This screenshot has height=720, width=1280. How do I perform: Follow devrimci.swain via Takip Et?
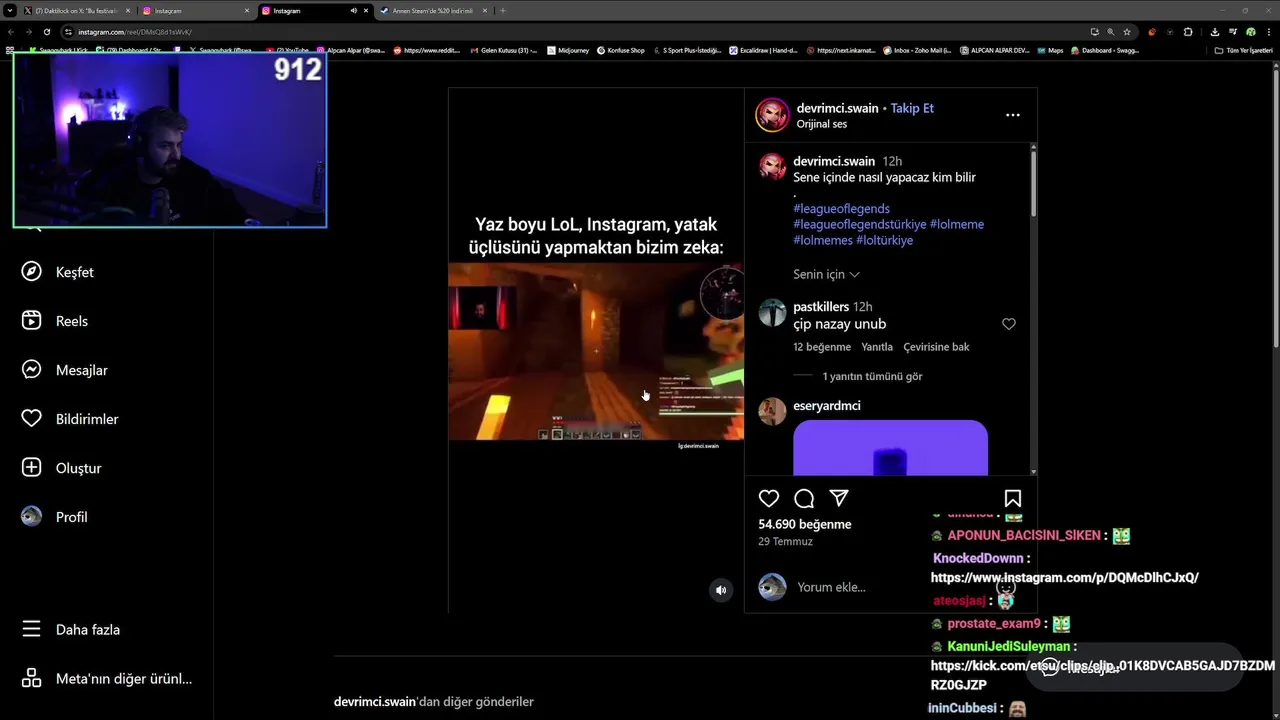(x=912, y=108)
